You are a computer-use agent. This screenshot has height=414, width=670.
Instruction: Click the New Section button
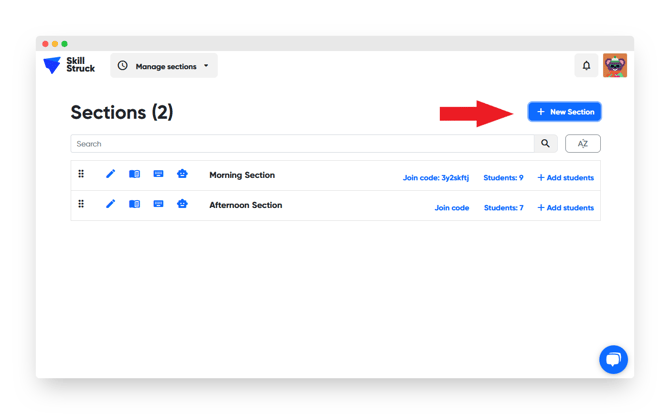pos(564,112)
